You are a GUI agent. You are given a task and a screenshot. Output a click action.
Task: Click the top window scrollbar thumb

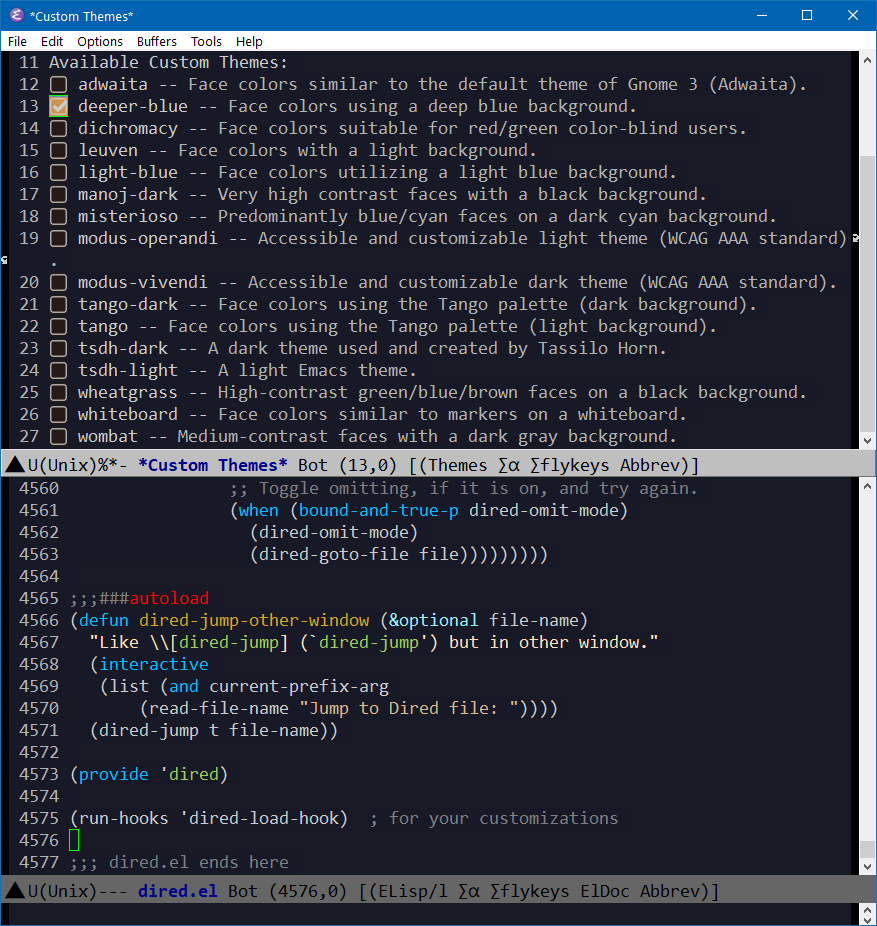click(867, 294)
